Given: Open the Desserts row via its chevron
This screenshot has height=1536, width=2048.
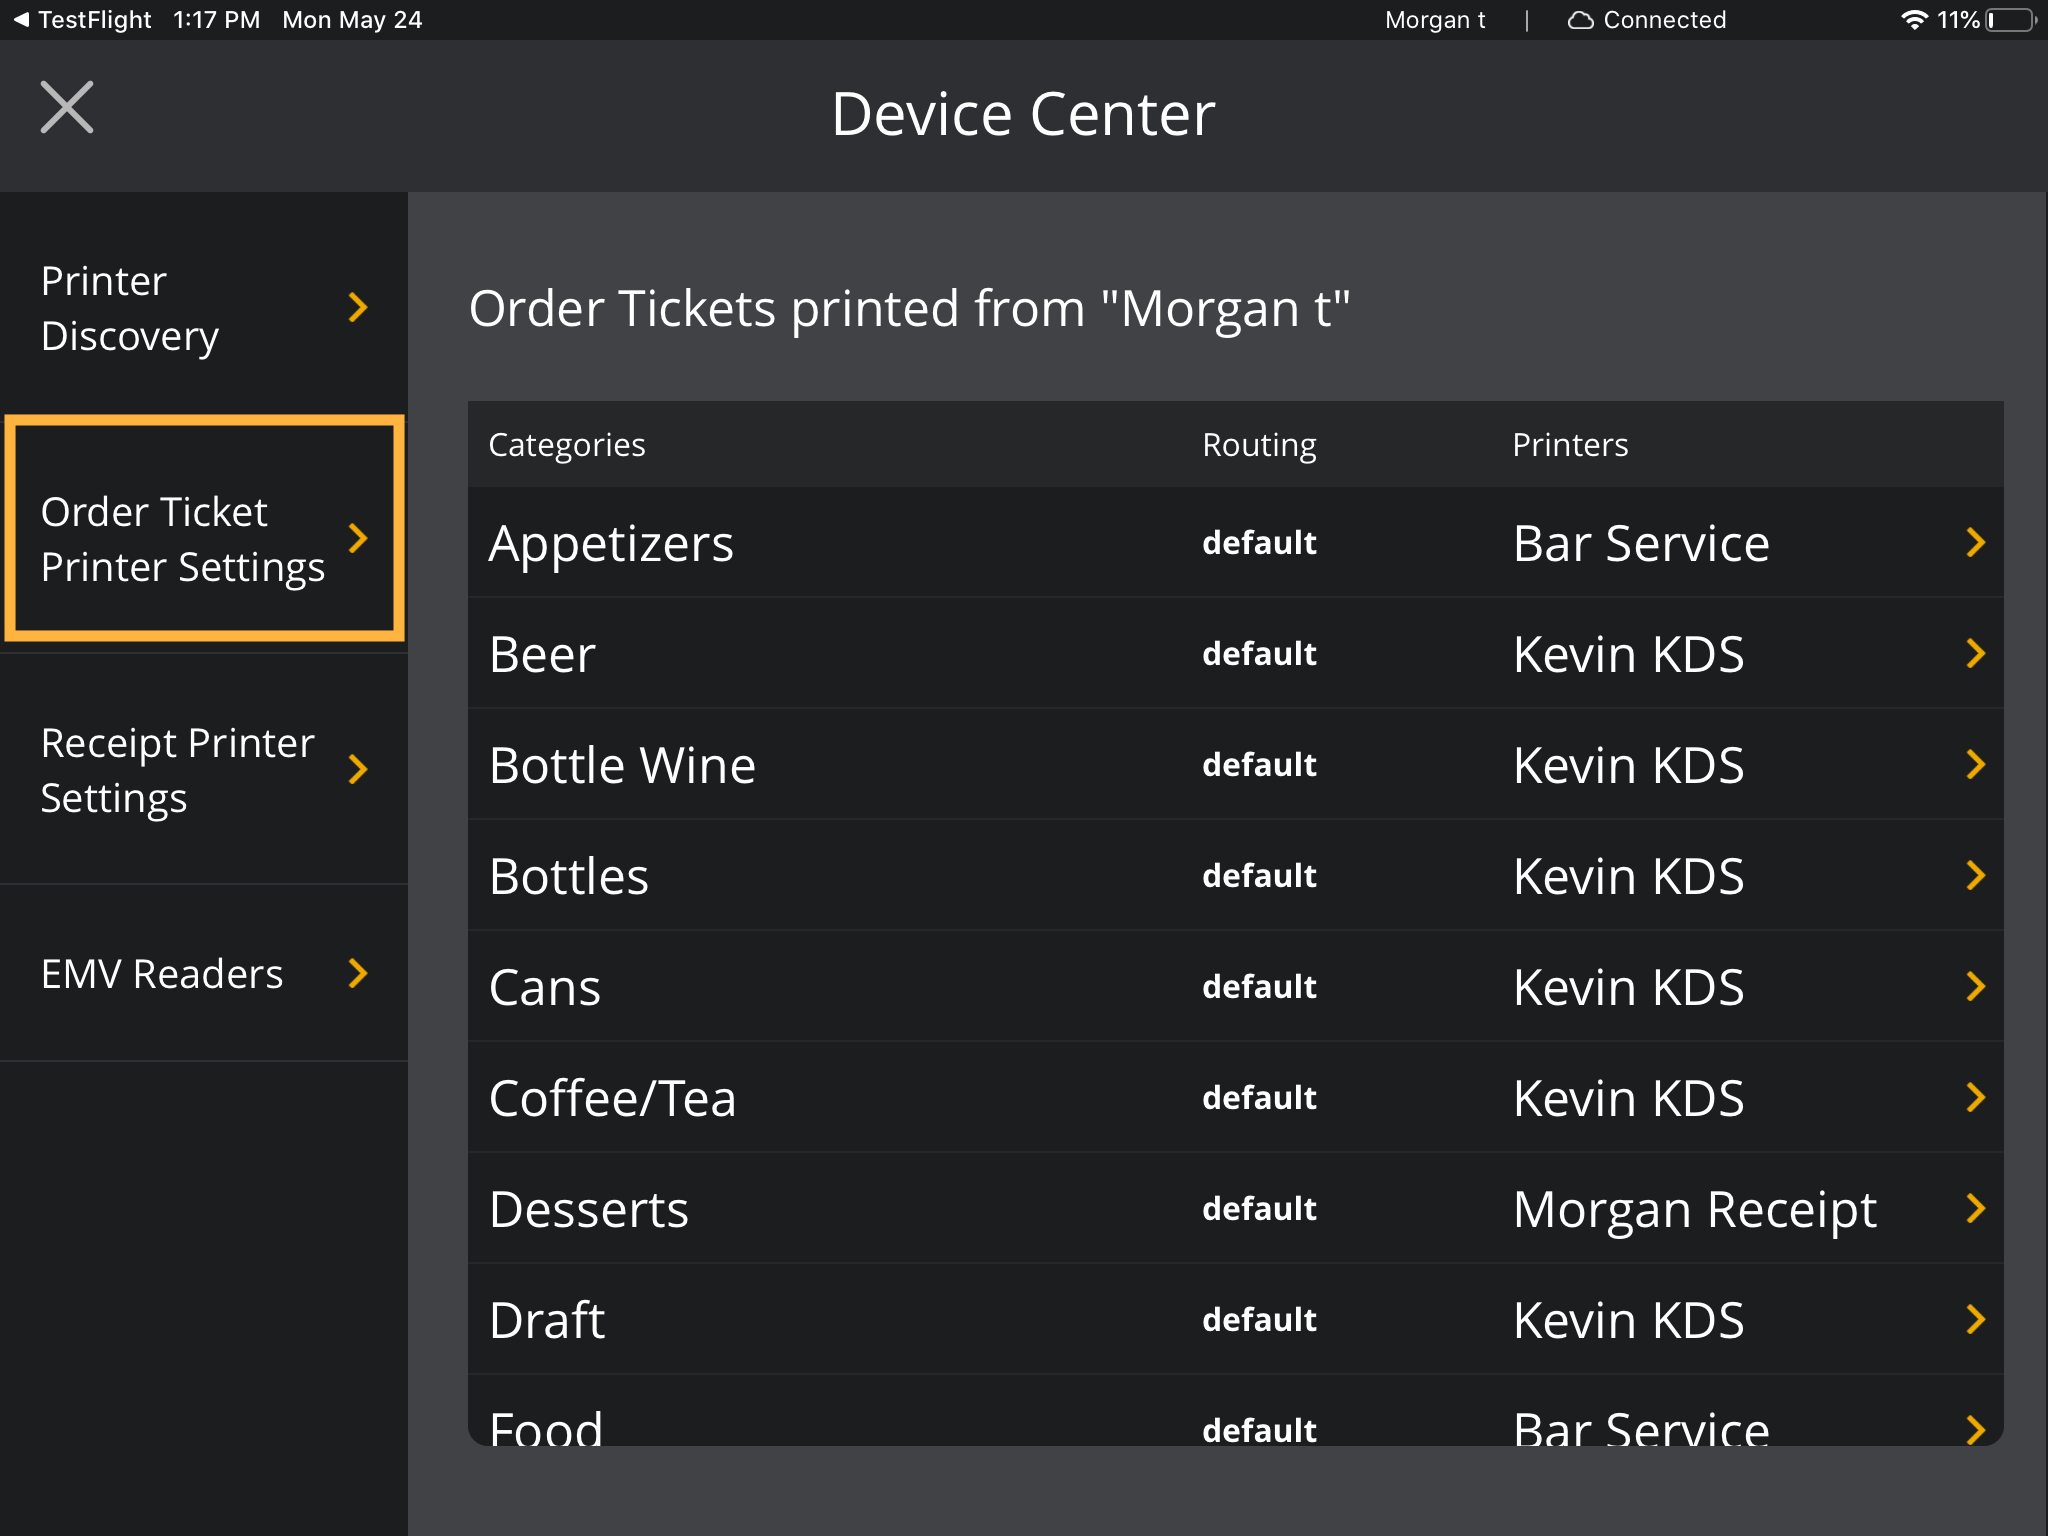Looking at the screenshot, I should click(x=1975, y=1208).
